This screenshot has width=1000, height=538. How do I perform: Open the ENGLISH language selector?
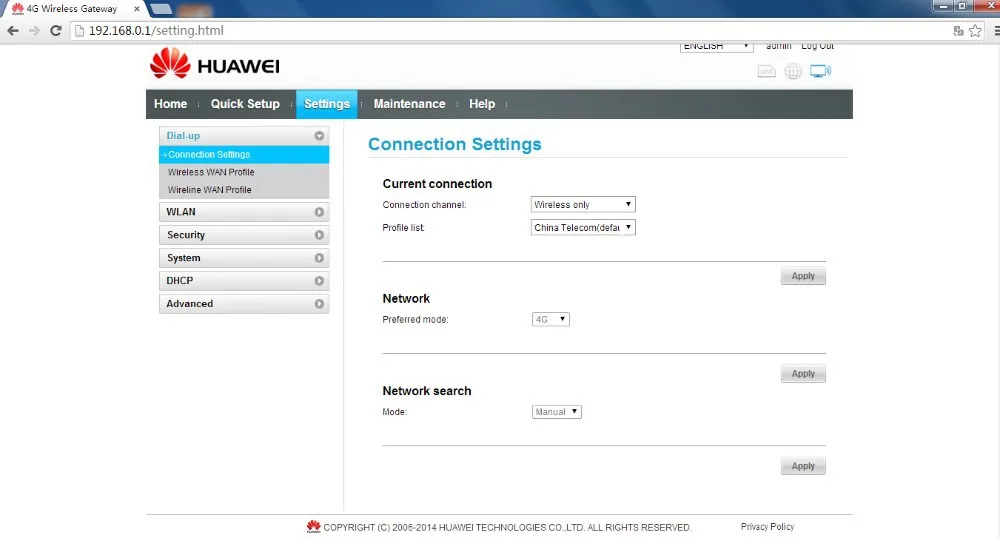pos(717,46)
